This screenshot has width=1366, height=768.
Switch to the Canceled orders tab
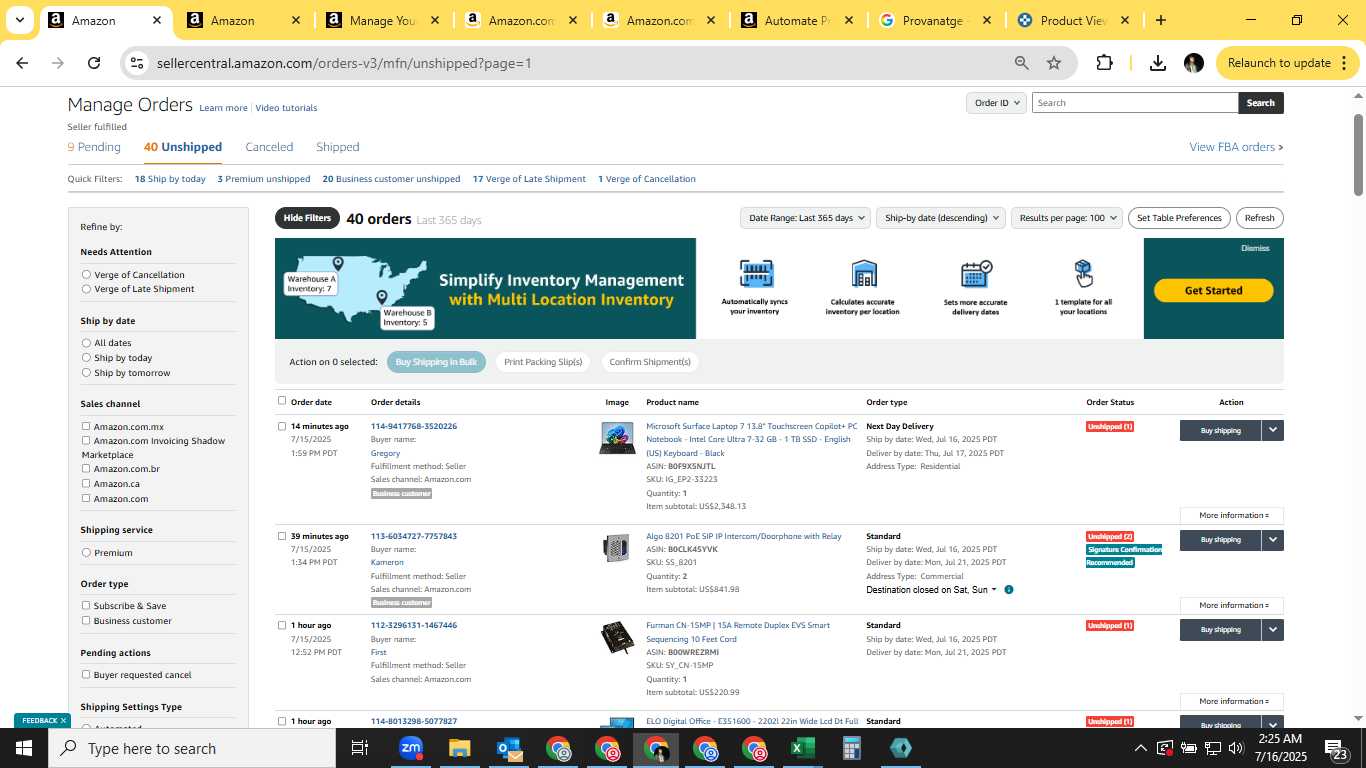coord(269,147)
